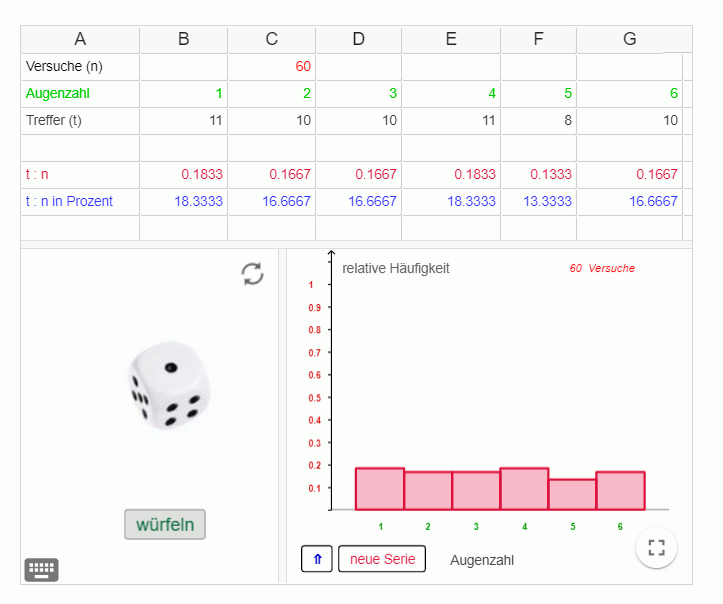Select the Augenzahl label cell

tap(80, 94)
